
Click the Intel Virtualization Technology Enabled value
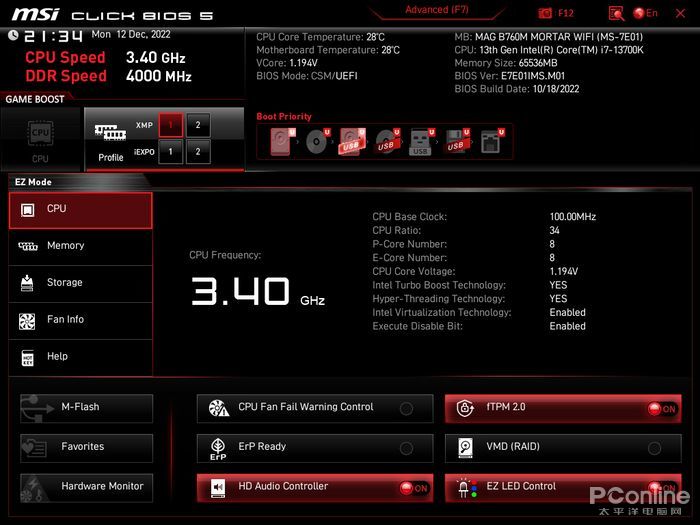point(567,312)
